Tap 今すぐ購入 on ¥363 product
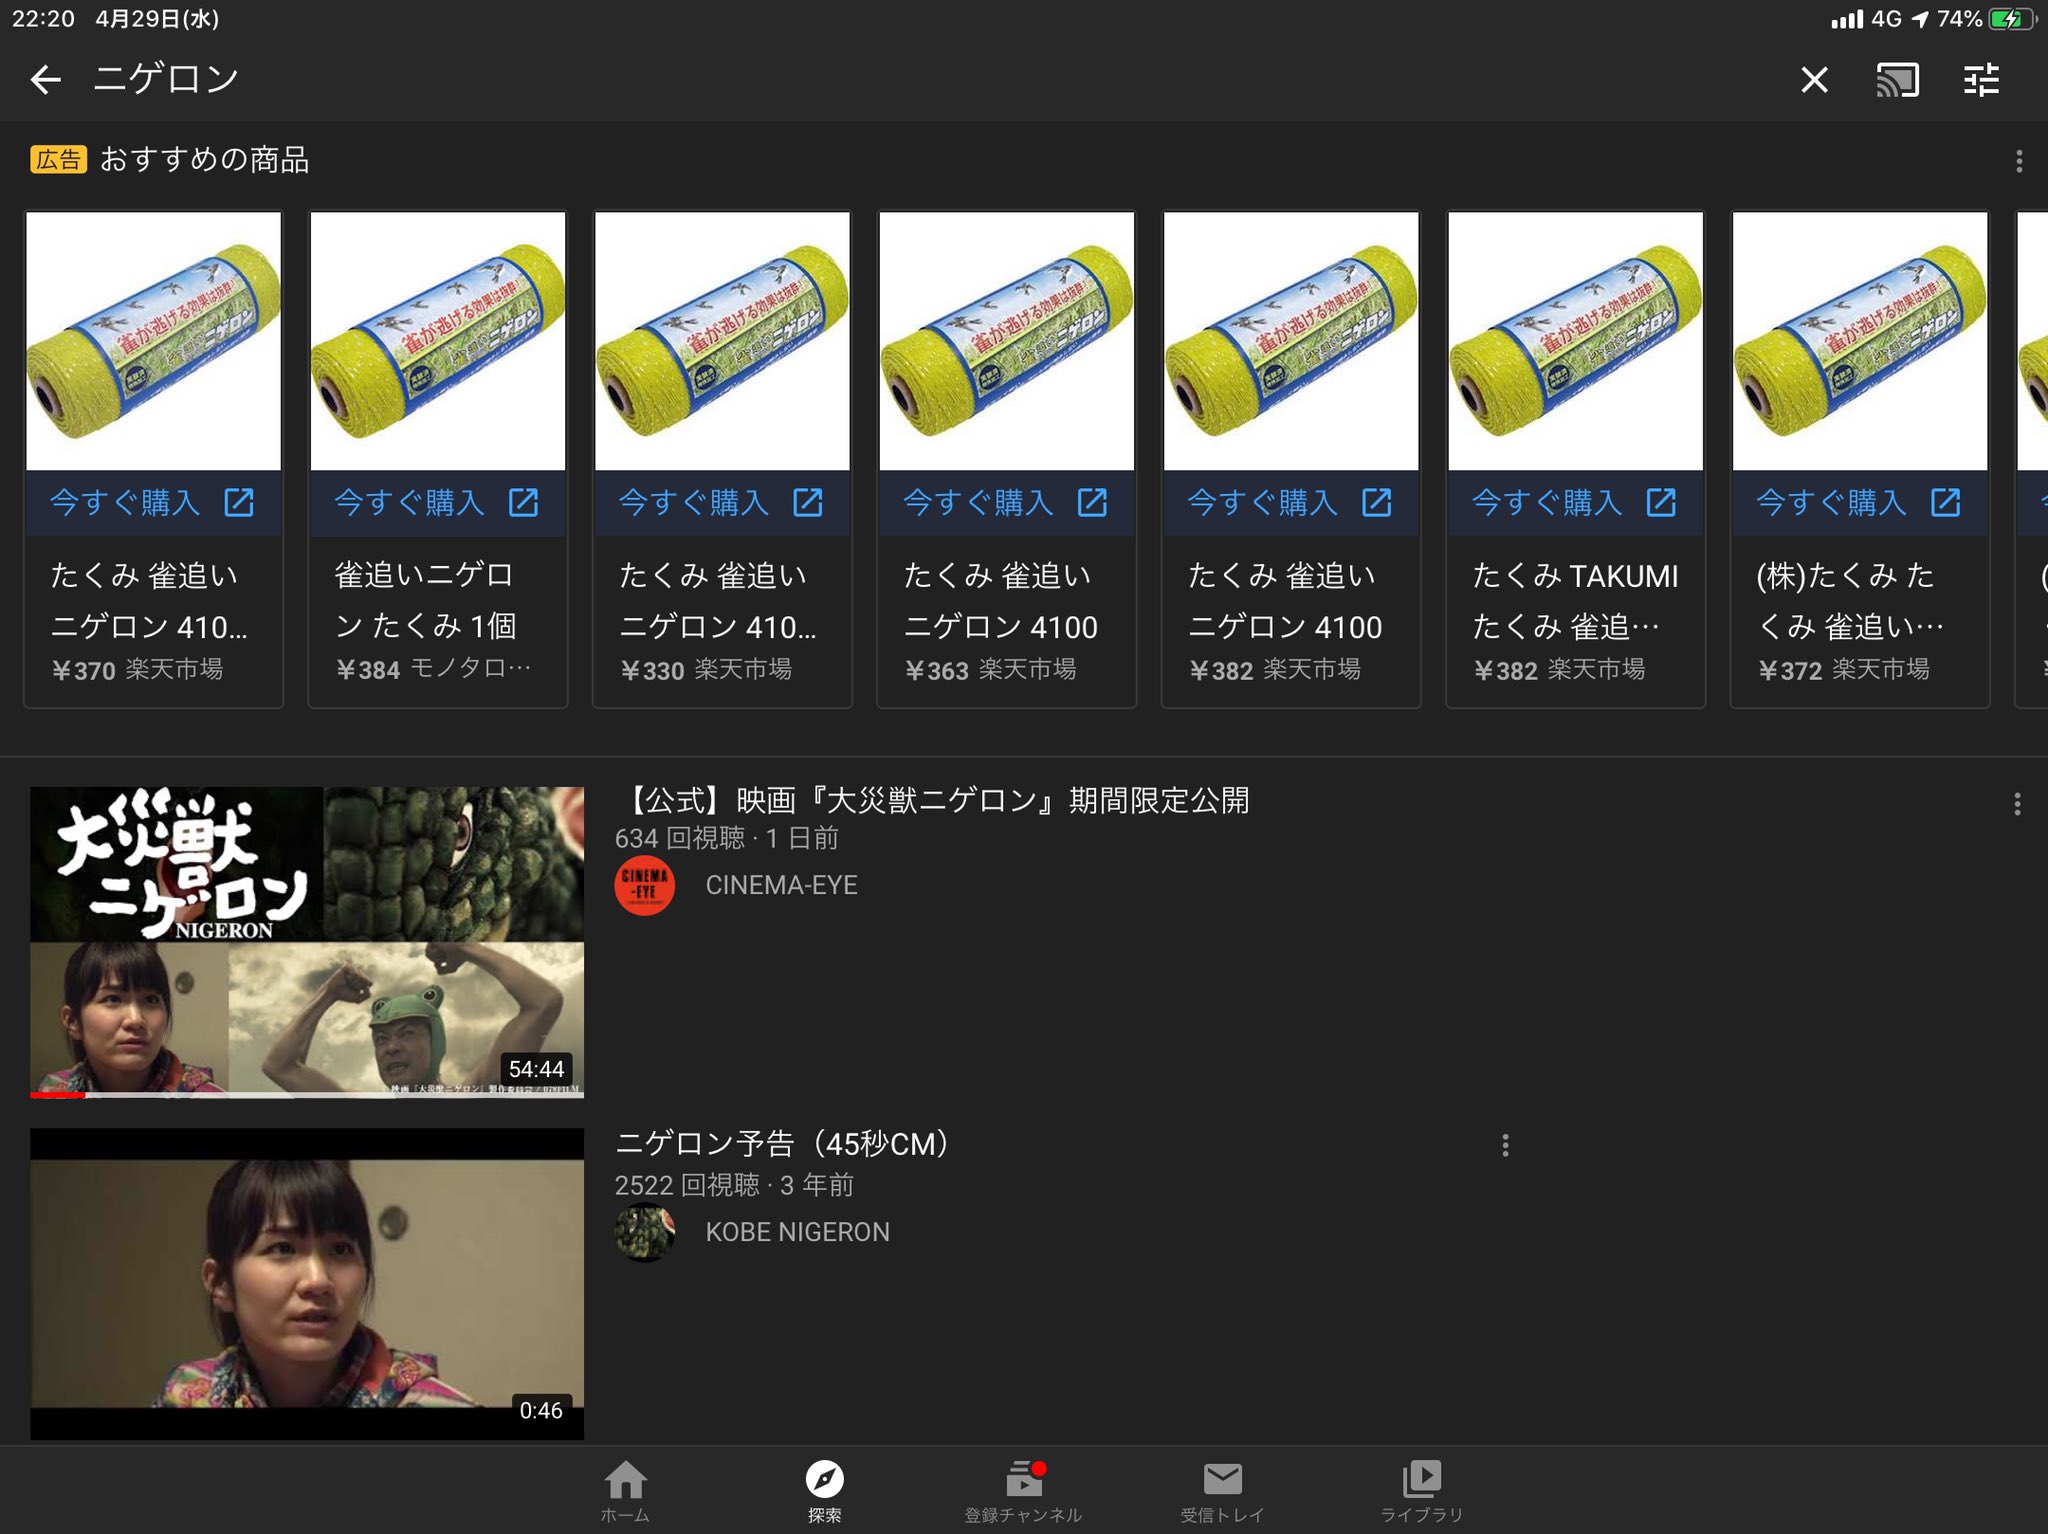Screen dimensions: 2048x1534 [x=978, y=502]
